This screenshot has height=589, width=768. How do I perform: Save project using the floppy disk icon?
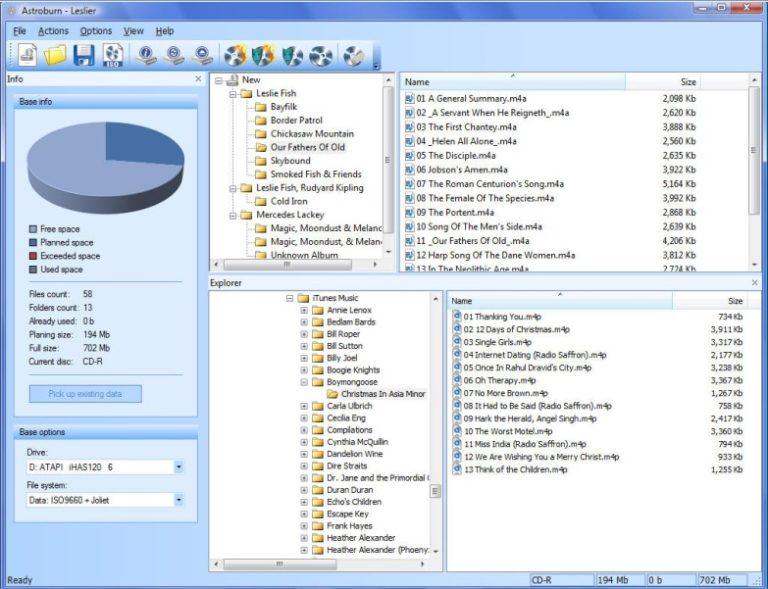pyautogui.click(x=84, y=56)
